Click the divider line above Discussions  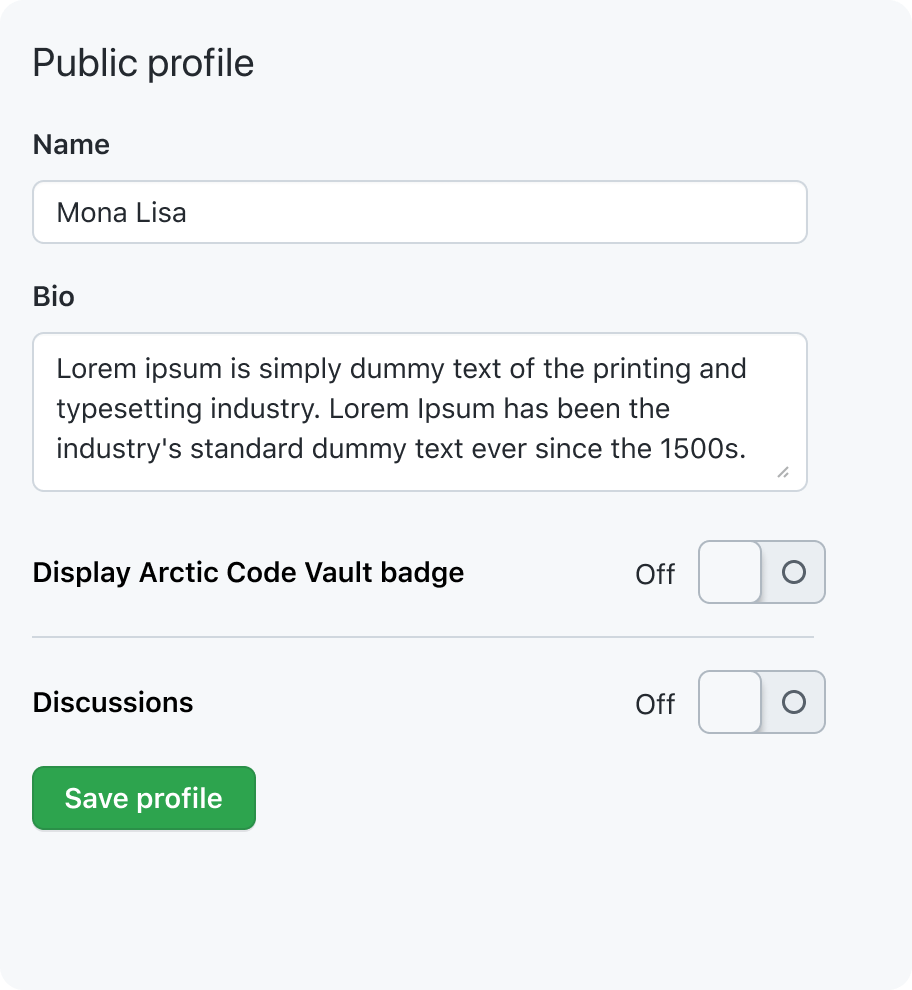[423, 637]
